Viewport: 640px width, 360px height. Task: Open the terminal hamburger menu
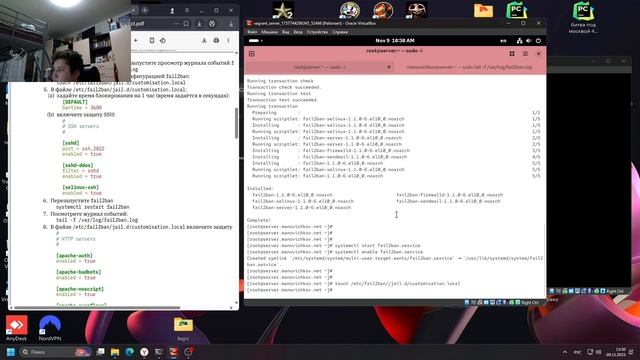(x=525, y=53)
